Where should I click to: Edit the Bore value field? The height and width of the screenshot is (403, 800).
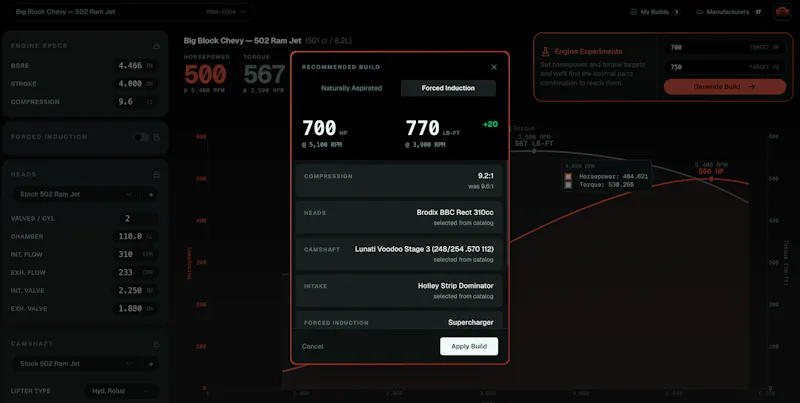135,66
